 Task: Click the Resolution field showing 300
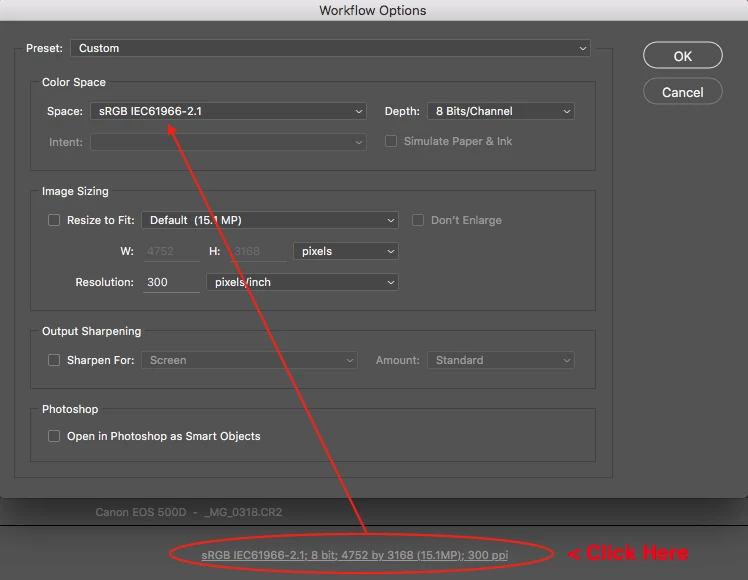pyautogui.click(x=171, y=282)
